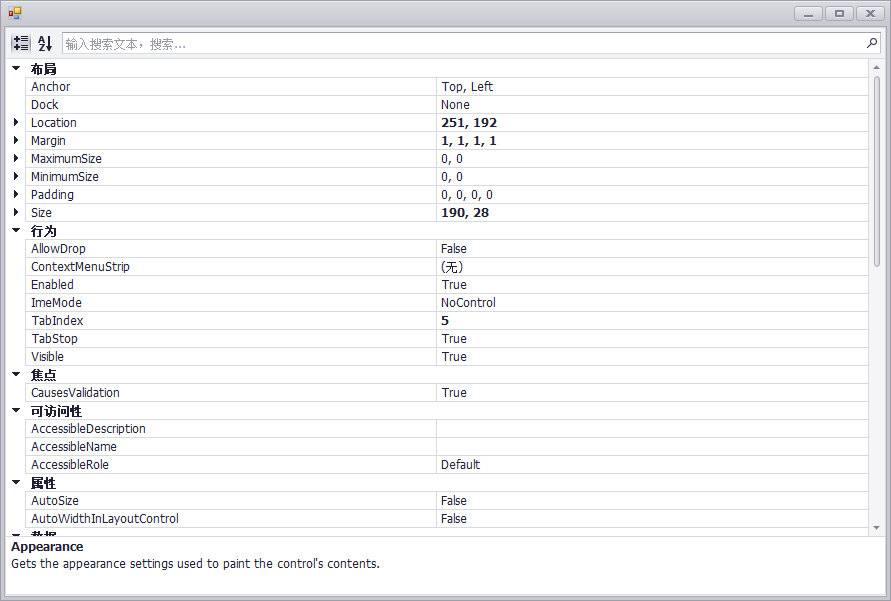The image size is (891, 601).
Task: Expand the MinimumSize property
Action: tap(16, 176)
